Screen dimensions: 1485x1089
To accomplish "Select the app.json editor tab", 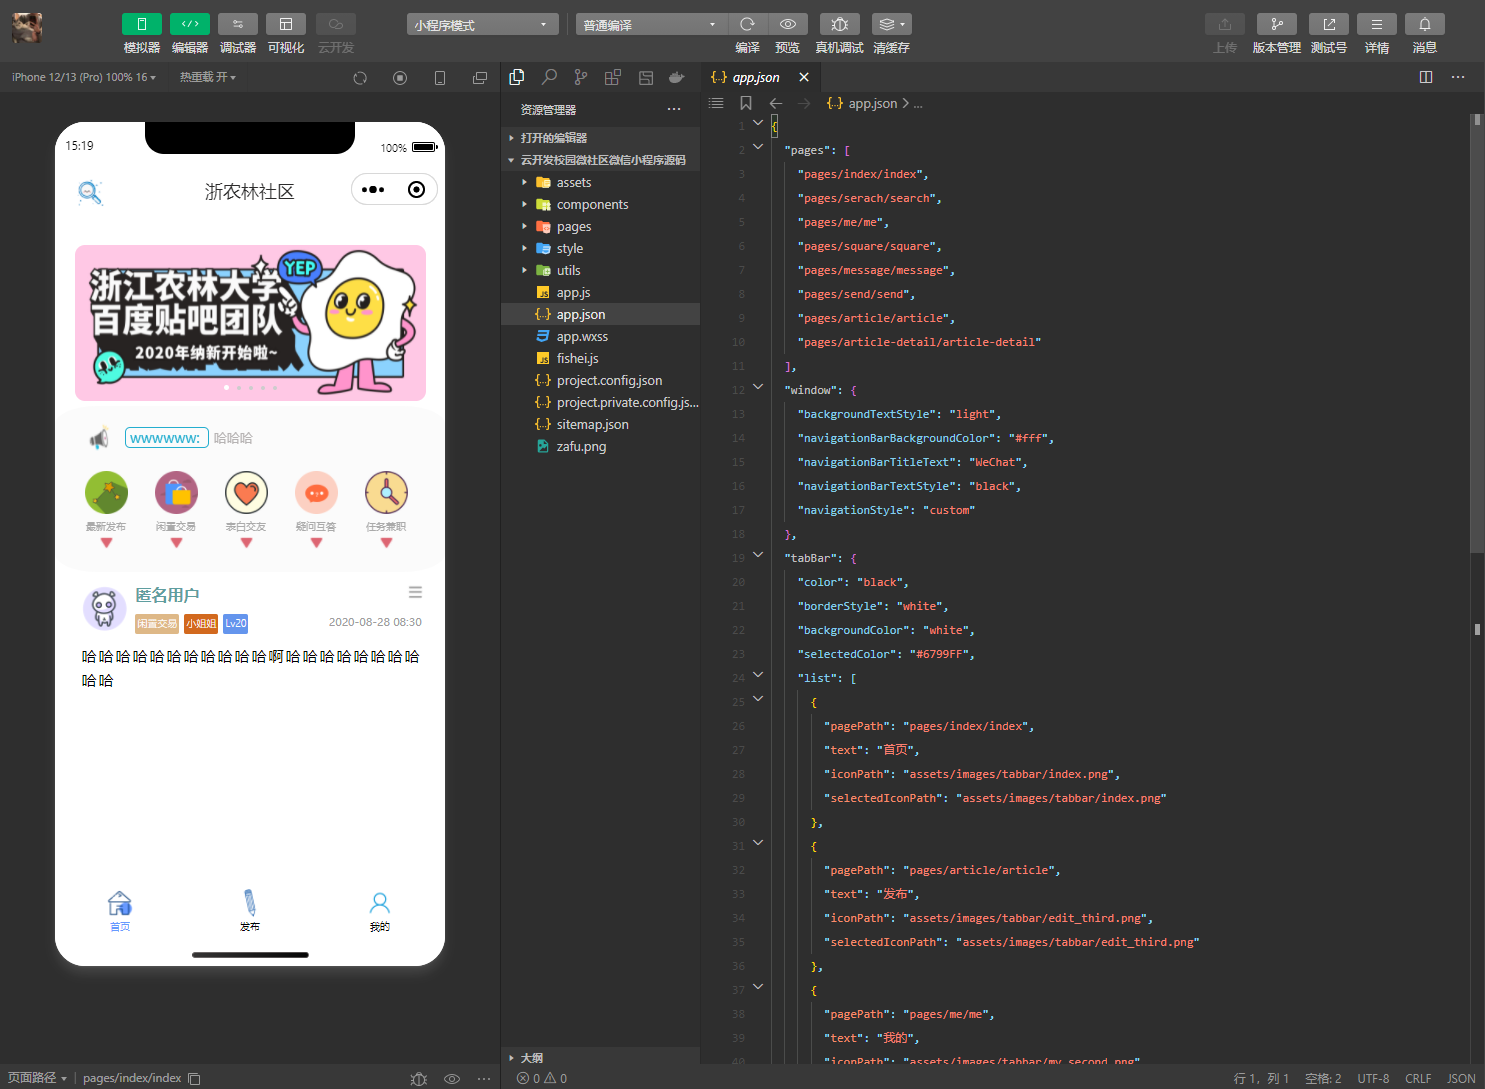I will point(755,77).
